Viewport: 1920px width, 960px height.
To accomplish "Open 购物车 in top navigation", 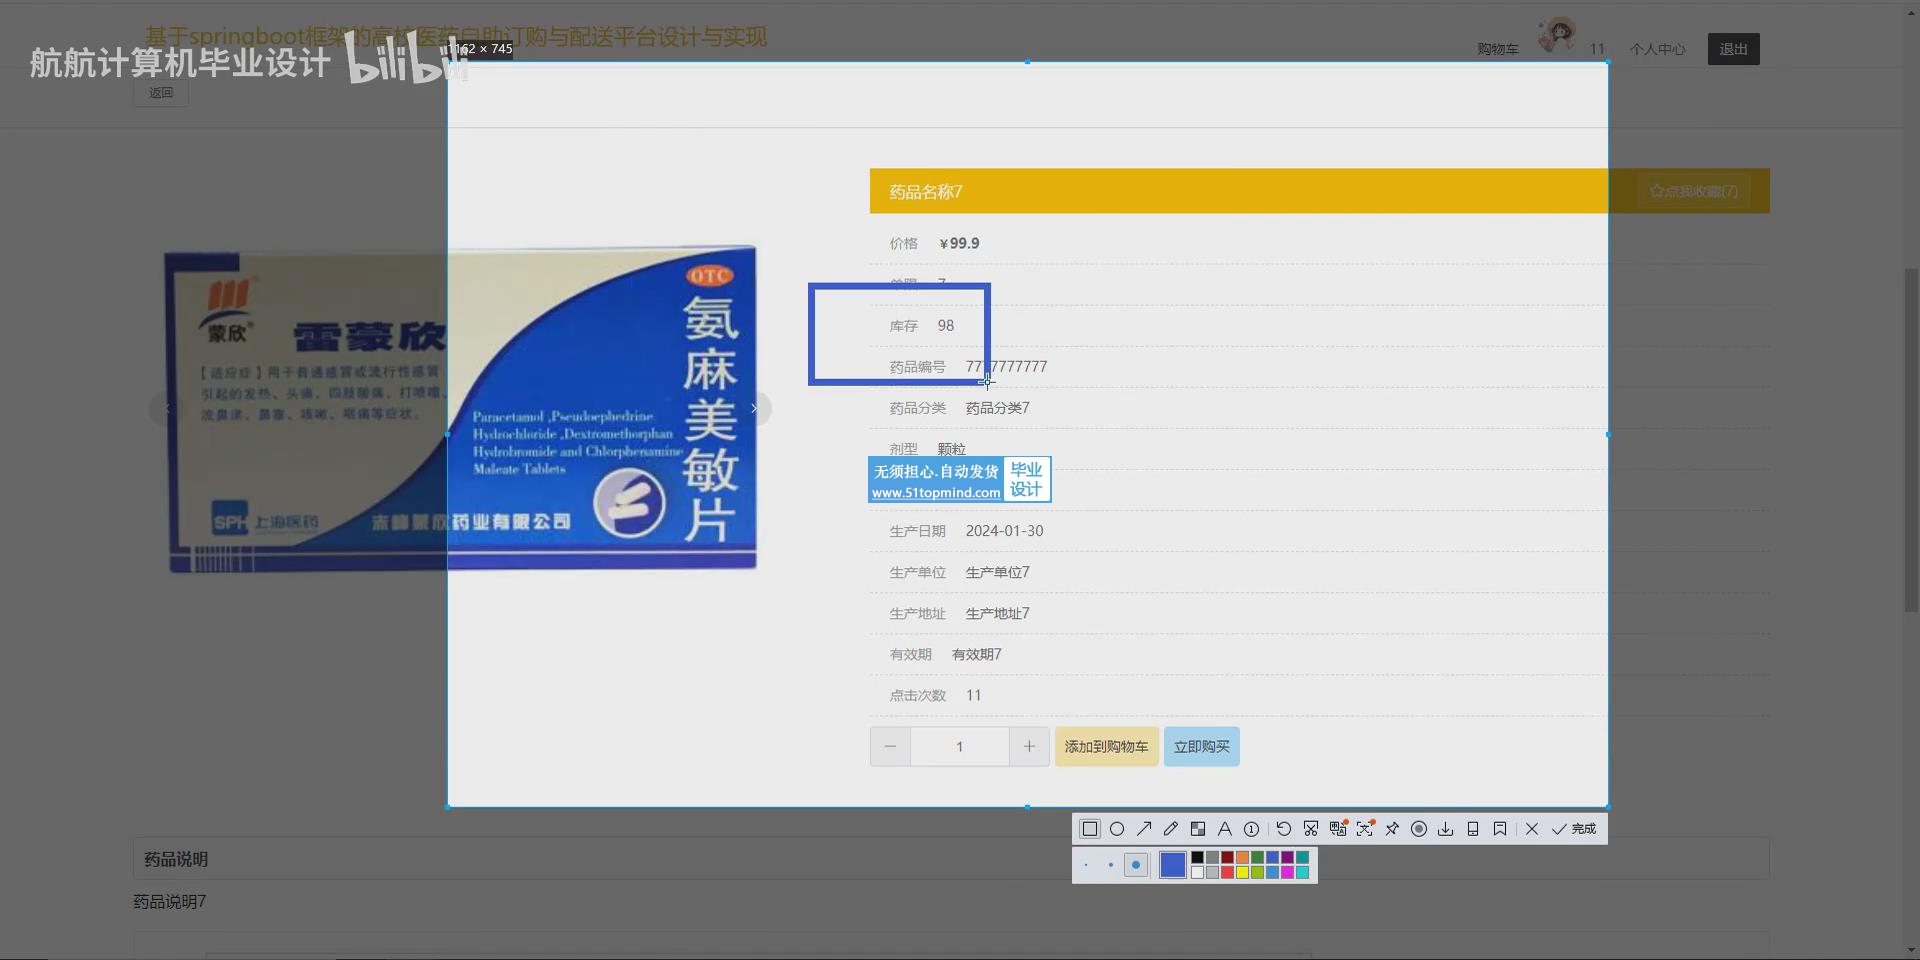I will click(x=1497, y=49).
